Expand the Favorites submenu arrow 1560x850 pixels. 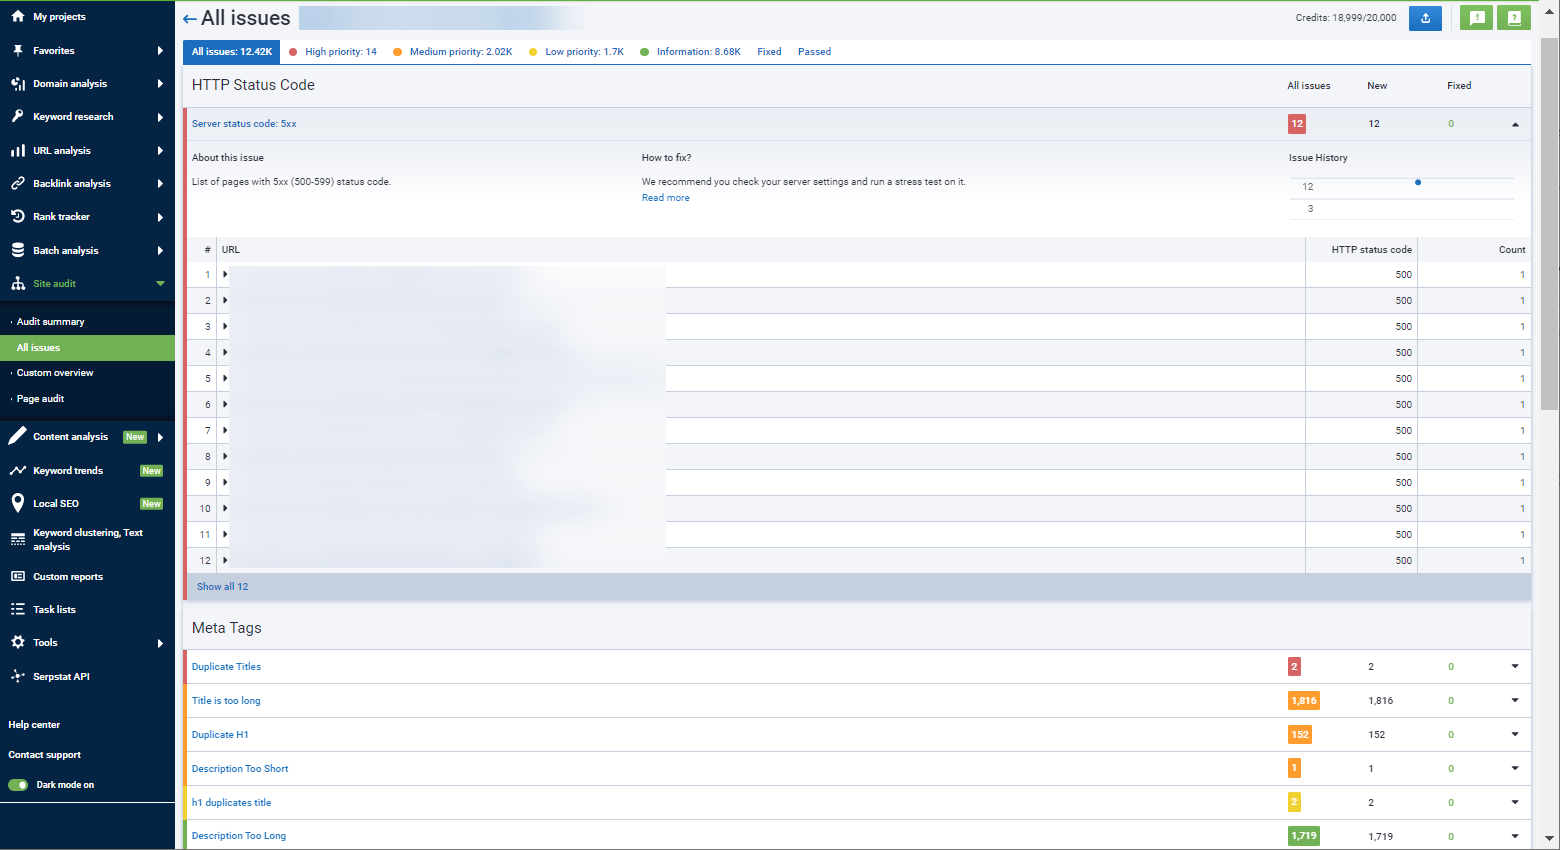[x=160, y=50]
